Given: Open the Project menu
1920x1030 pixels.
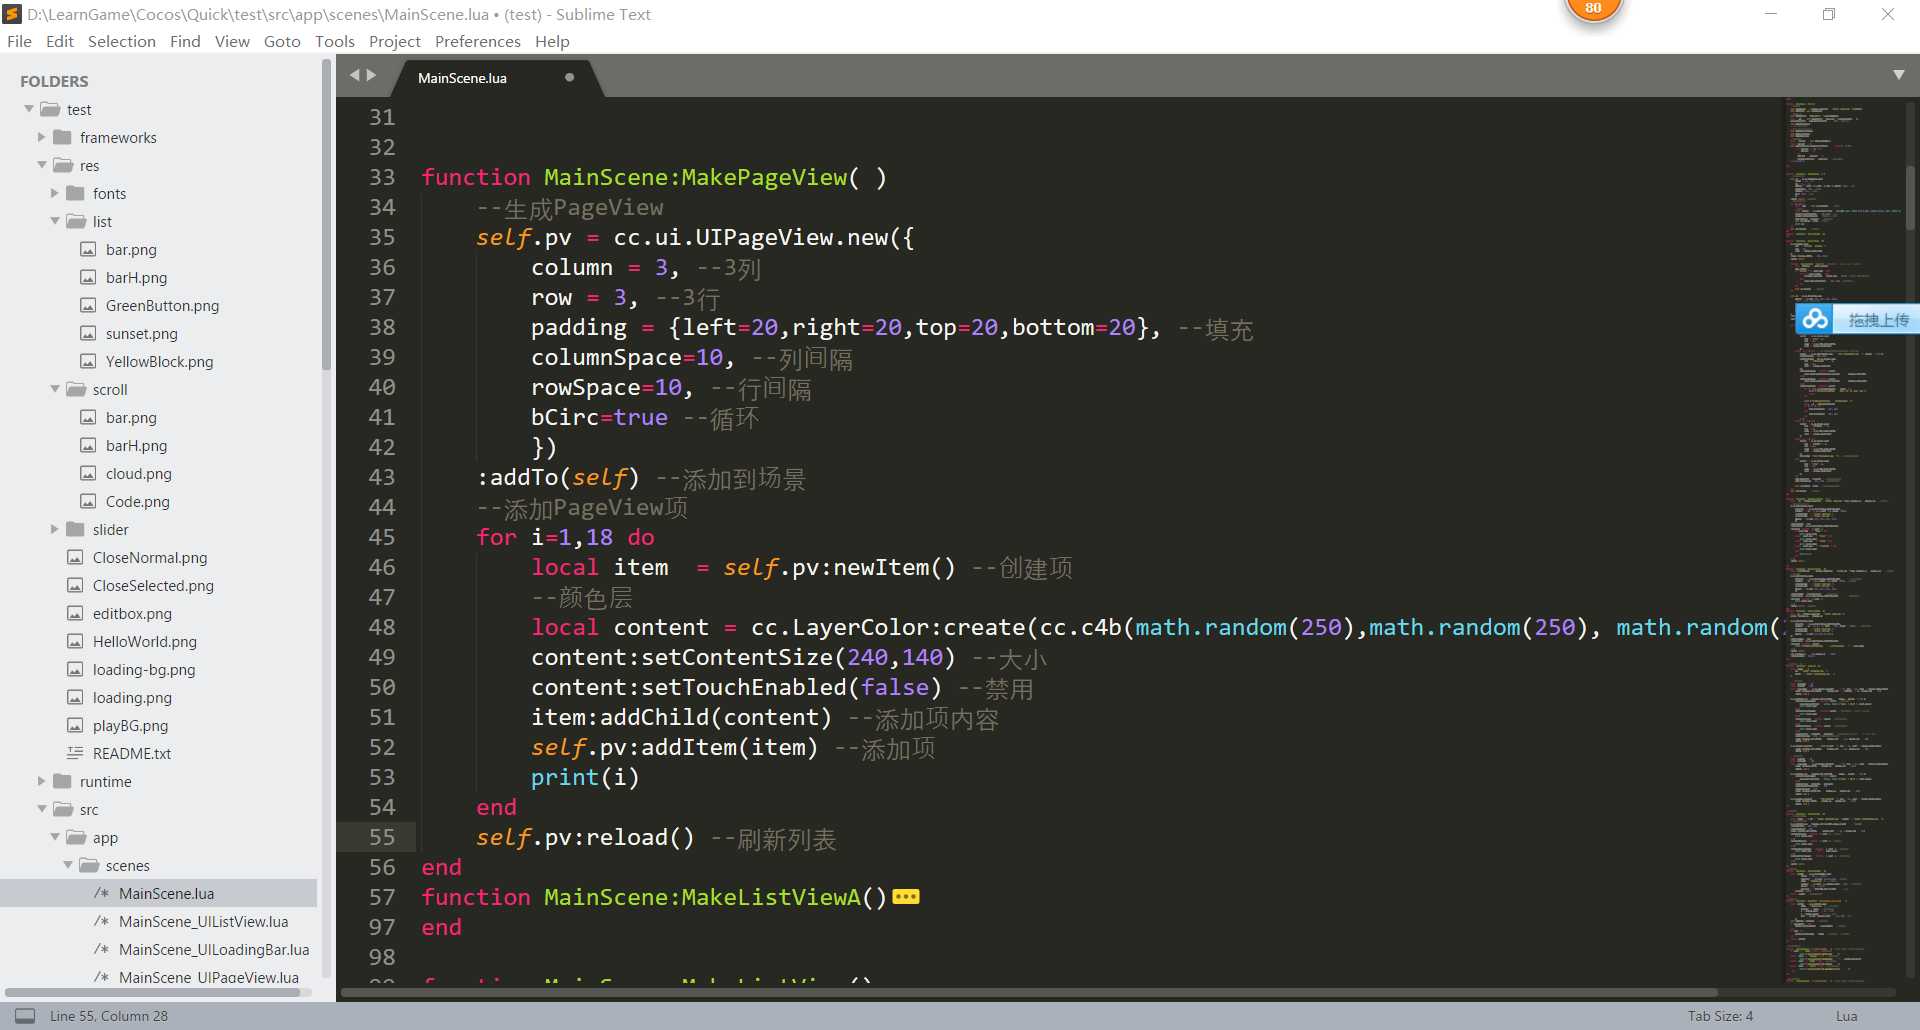Looking at the screenshot, I should (395, 41).
